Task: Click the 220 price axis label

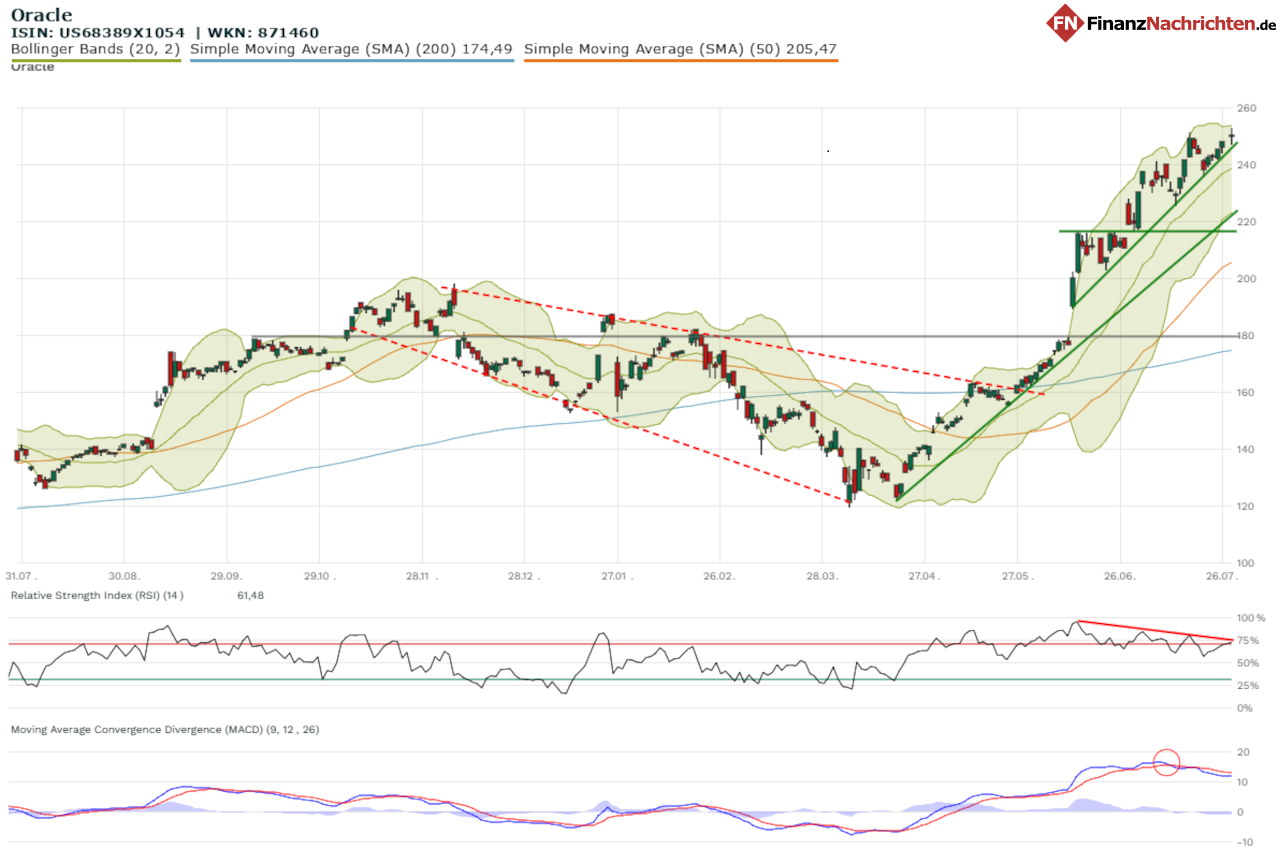Action: point(1246,222)
